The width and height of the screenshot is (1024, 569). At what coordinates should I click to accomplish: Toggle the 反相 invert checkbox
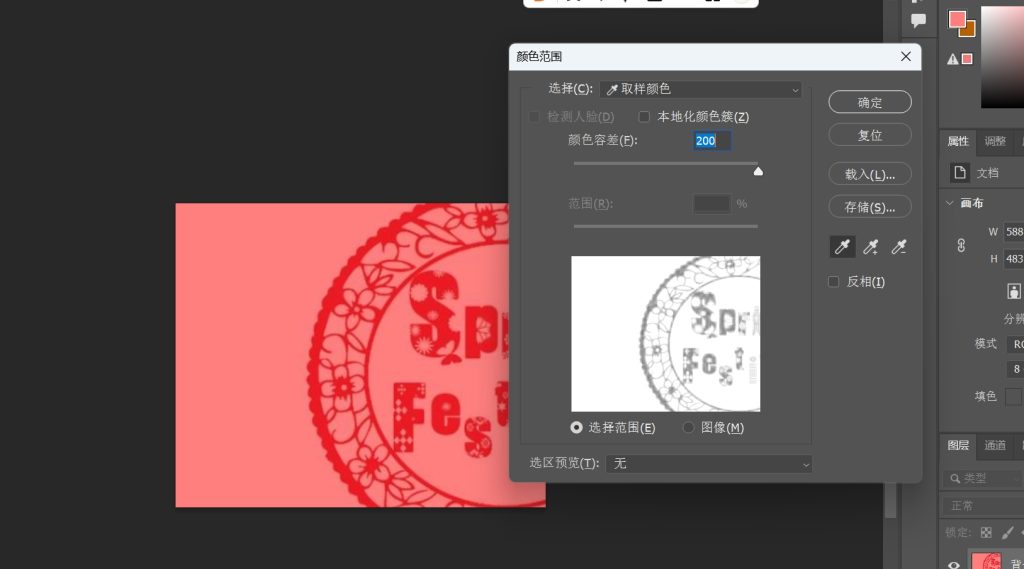834,282
